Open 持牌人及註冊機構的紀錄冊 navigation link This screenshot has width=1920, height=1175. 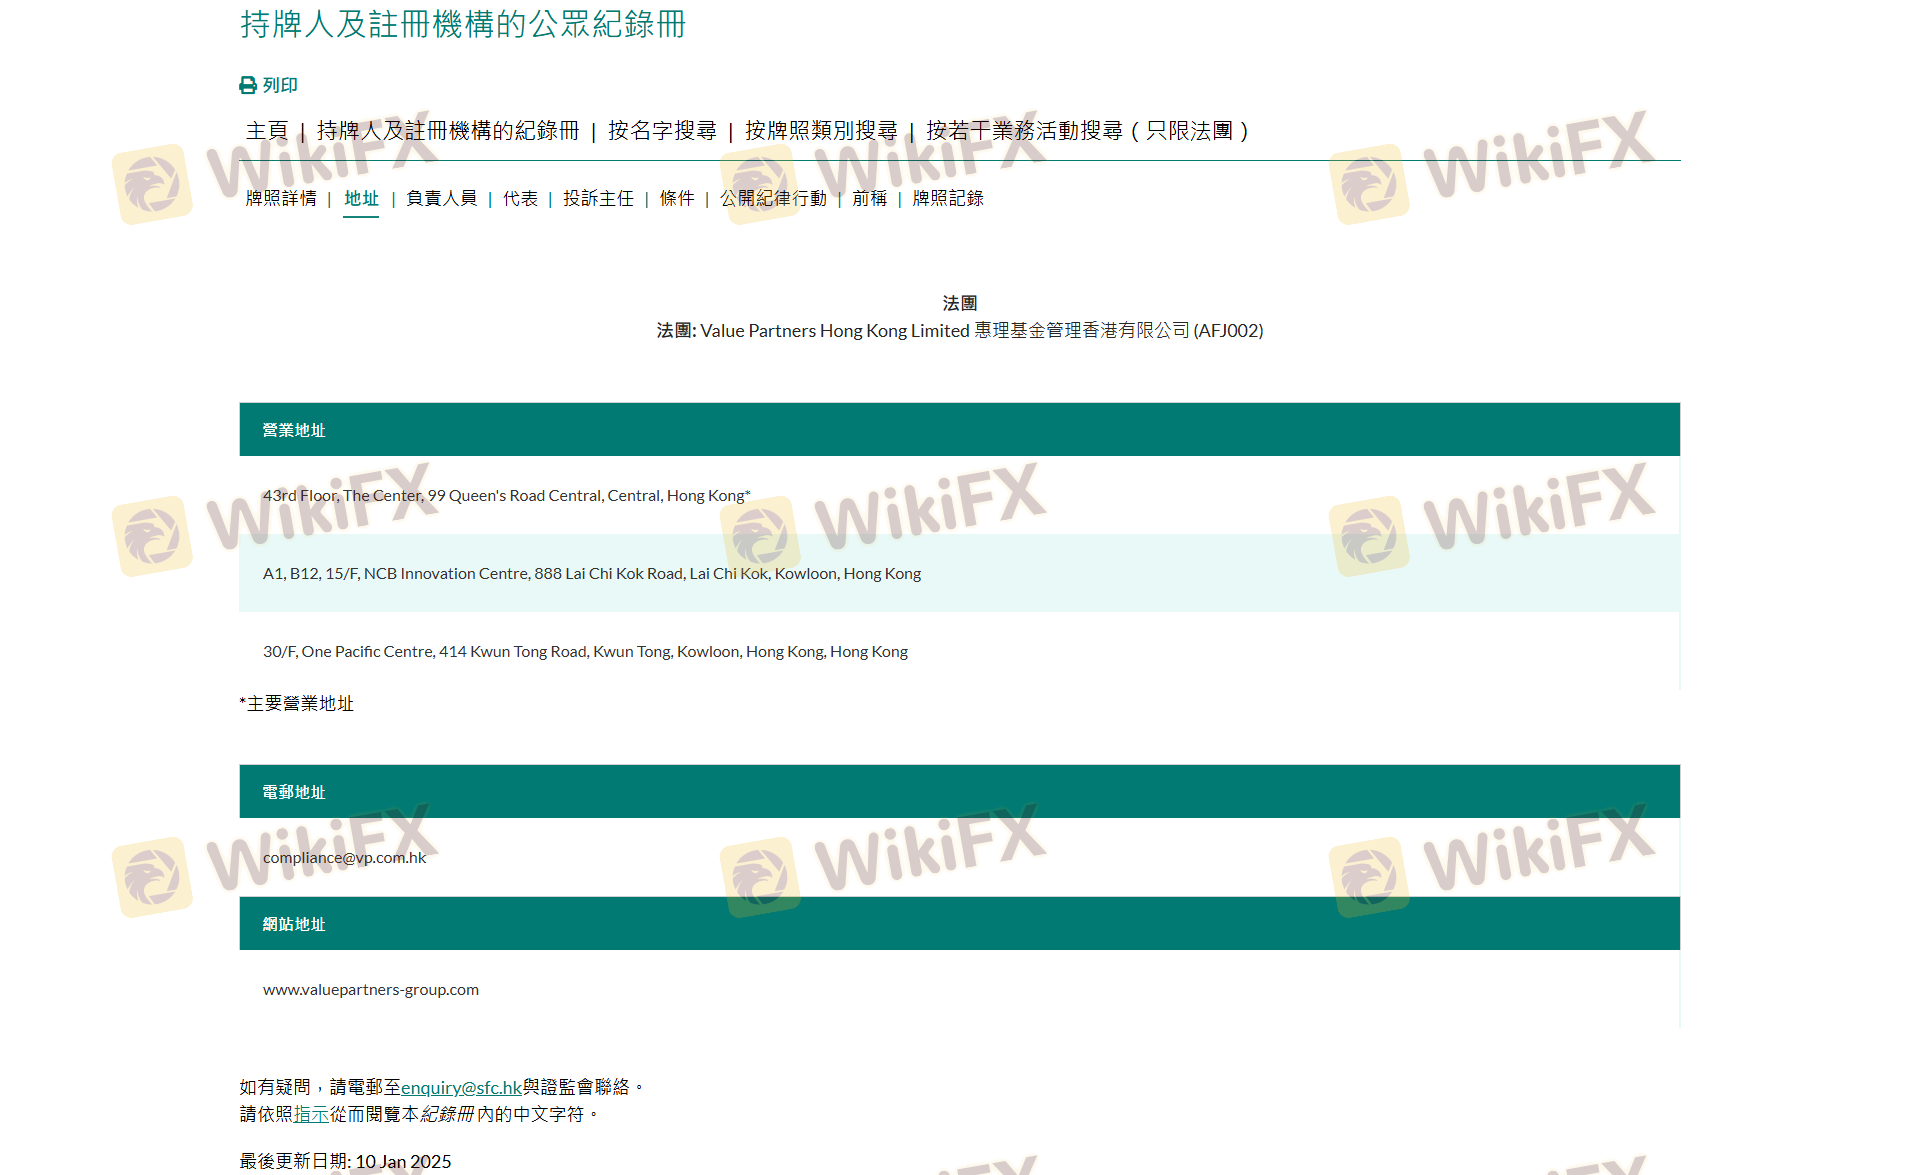[448, 131]
